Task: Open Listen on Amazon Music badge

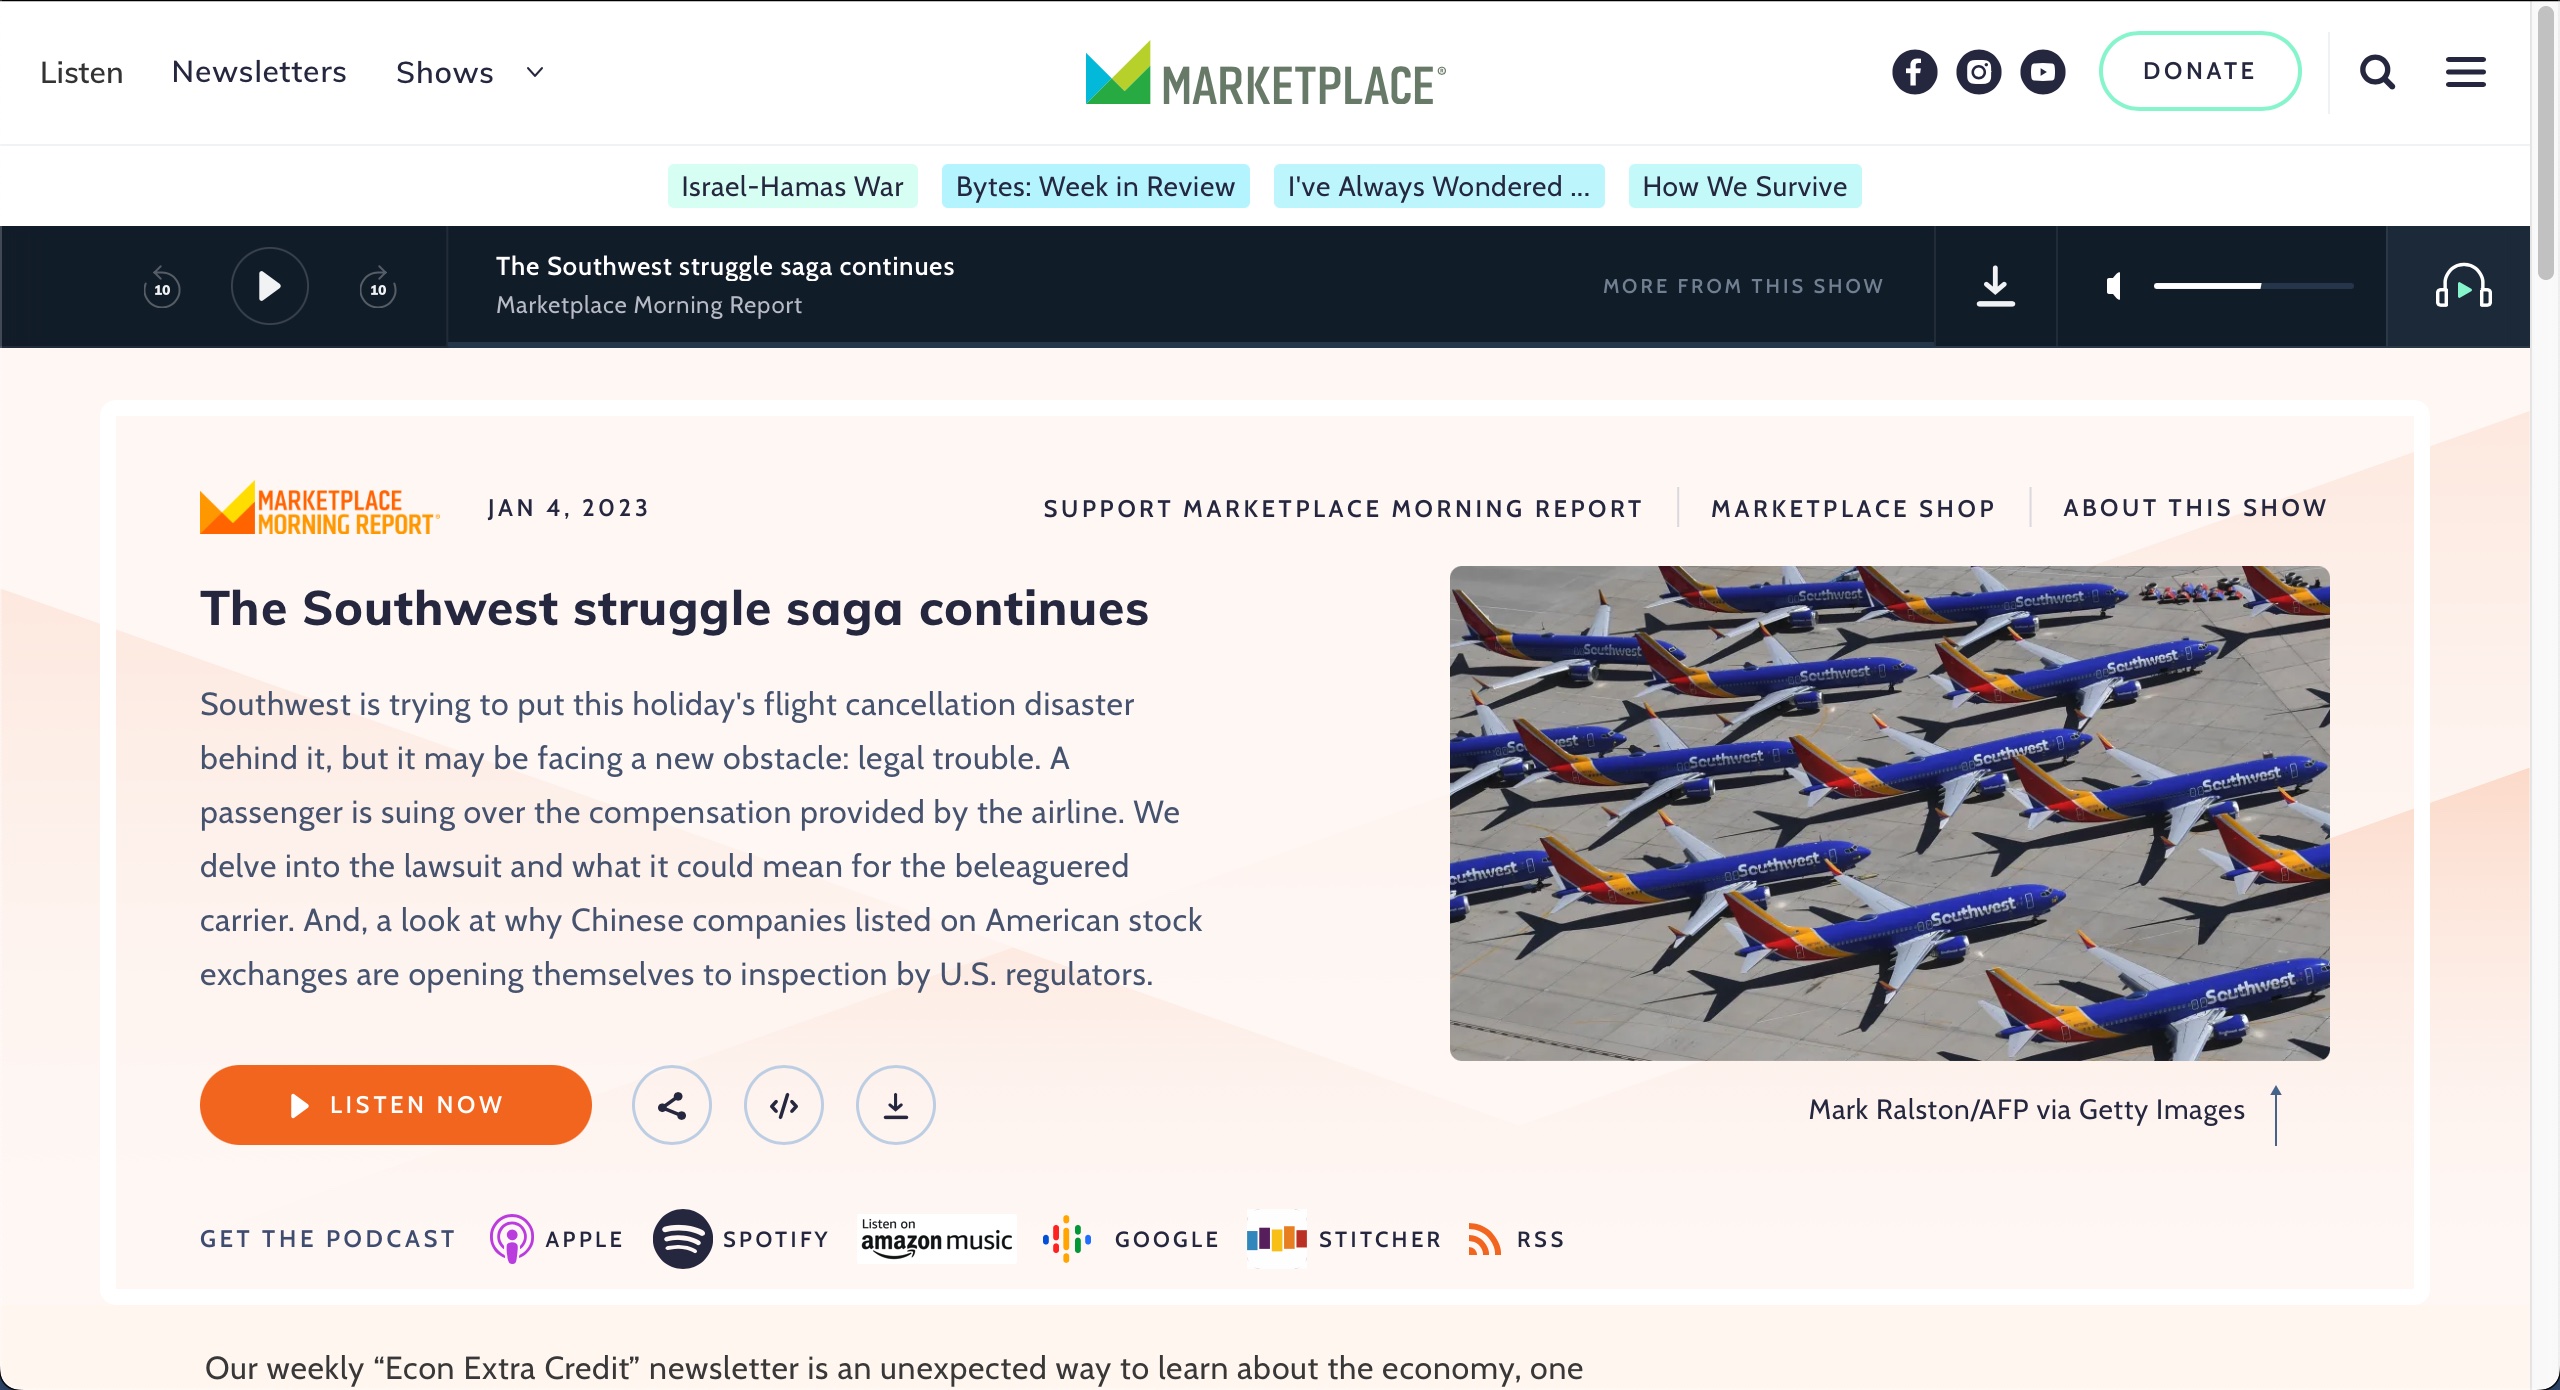Action: pos(937,1239)
